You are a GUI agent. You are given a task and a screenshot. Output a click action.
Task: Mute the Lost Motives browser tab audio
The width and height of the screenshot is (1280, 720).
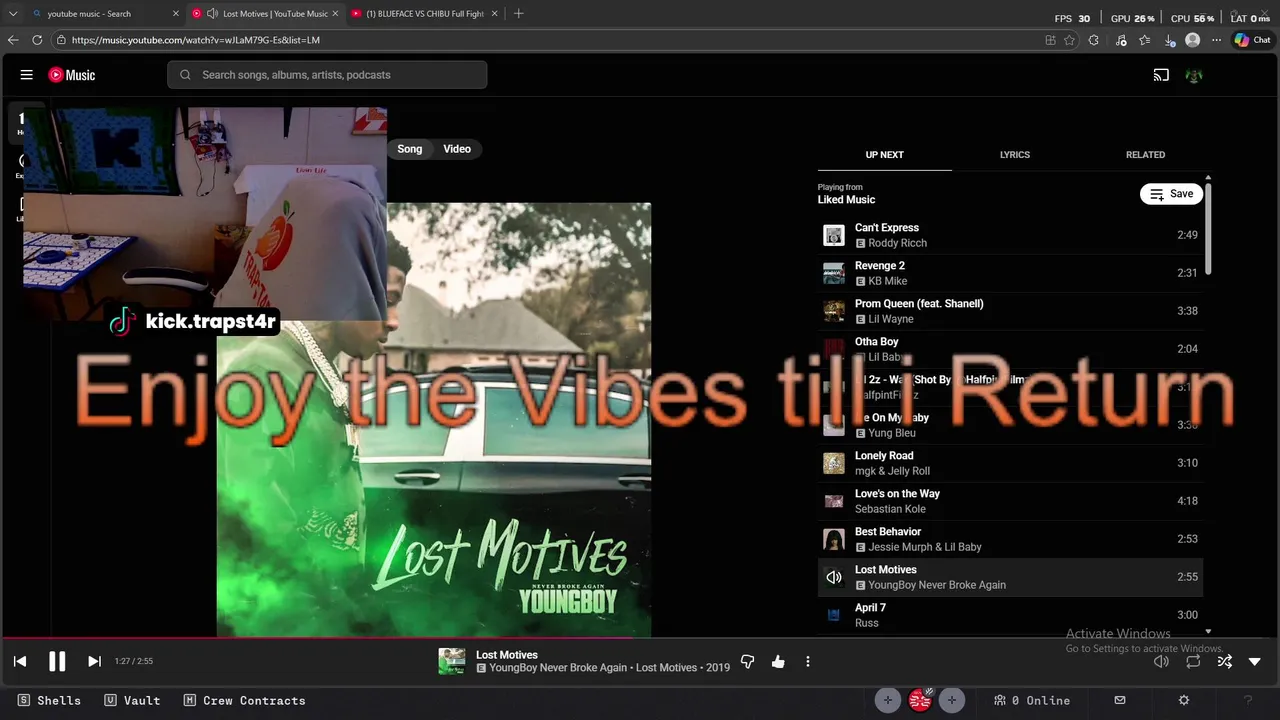(212, 14)
